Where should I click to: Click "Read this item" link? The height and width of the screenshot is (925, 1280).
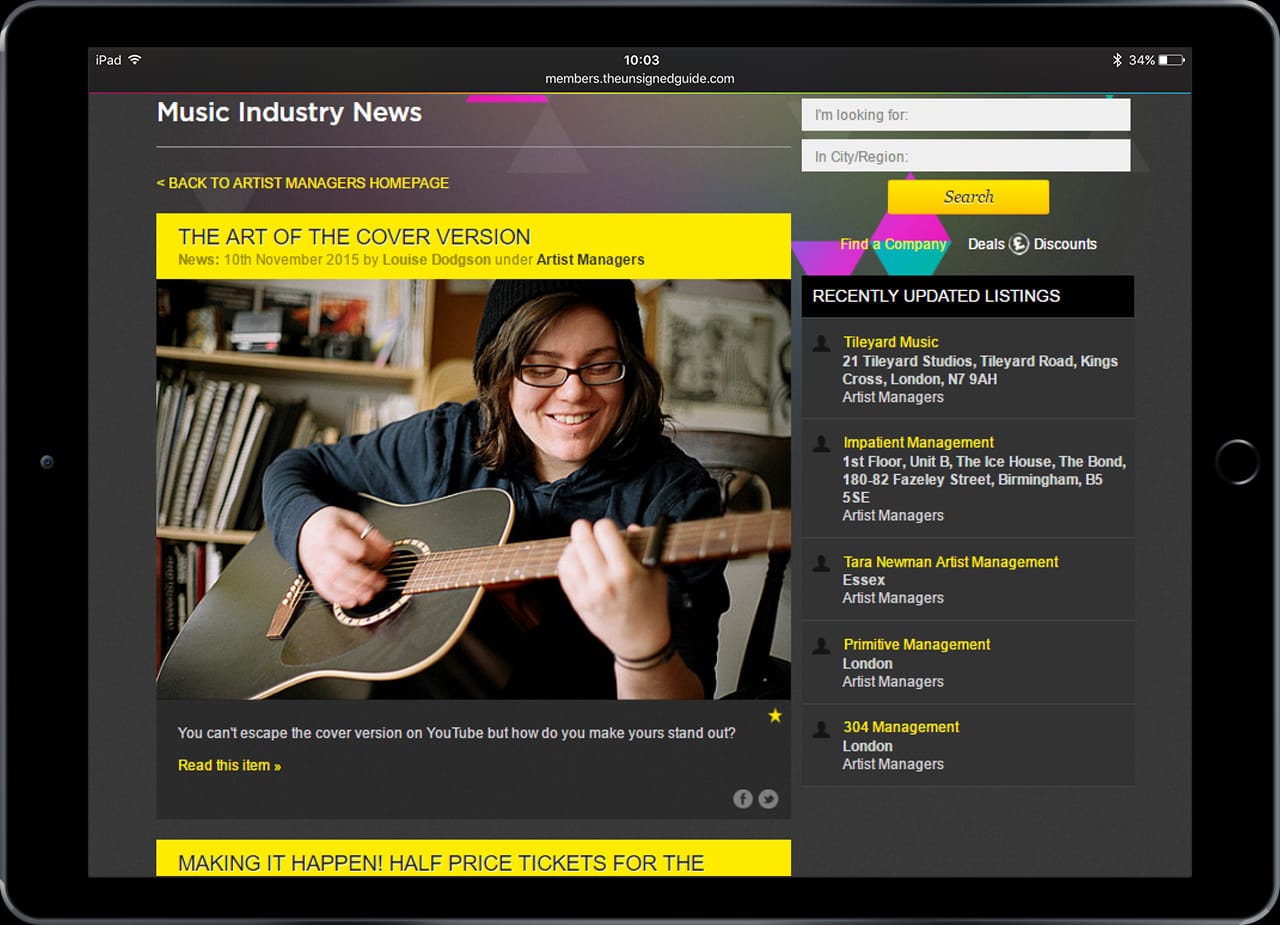[229, 765]
